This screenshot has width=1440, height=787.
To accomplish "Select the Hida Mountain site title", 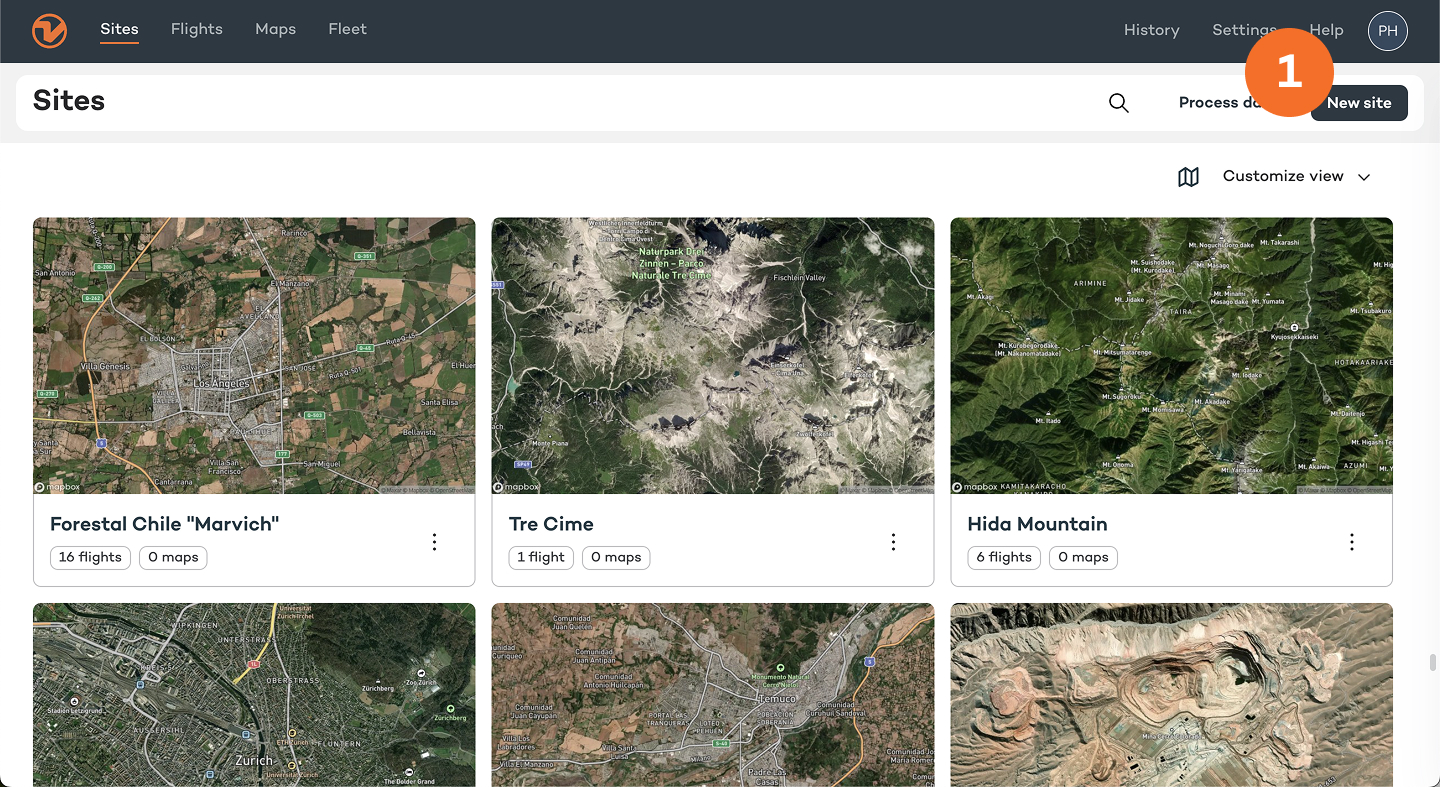I will click(1037, 524).
